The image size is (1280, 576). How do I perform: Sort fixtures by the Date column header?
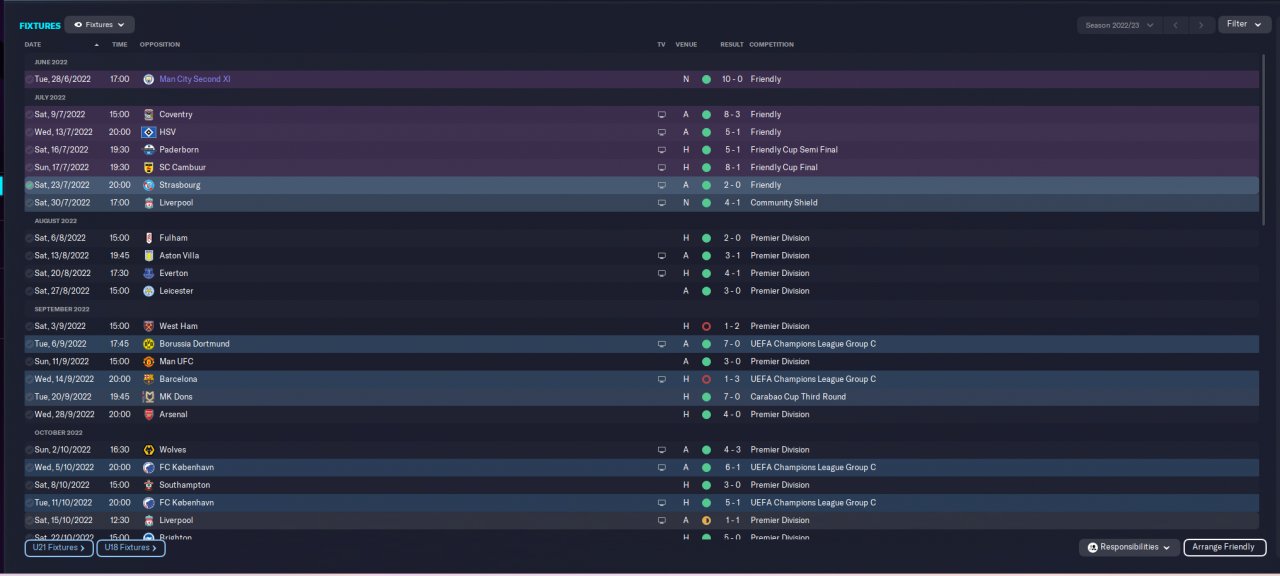(33, 45)
